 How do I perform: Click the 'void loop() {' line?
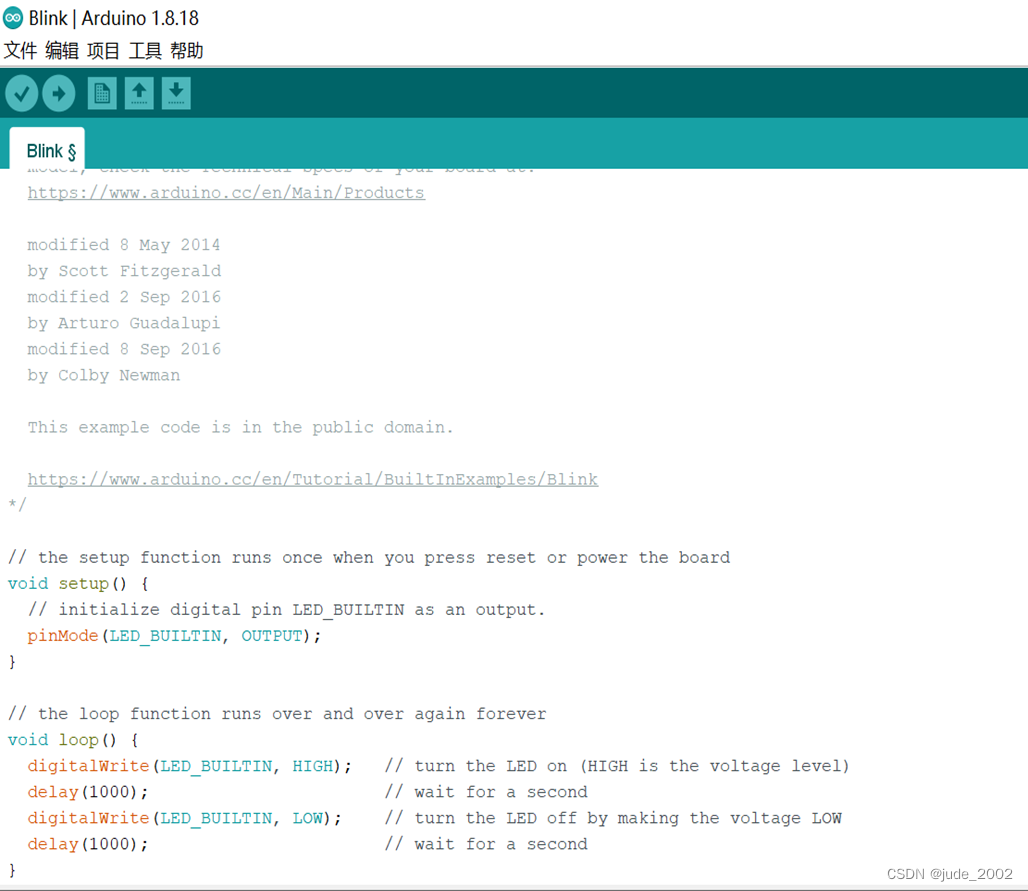(x=73, y=740)
